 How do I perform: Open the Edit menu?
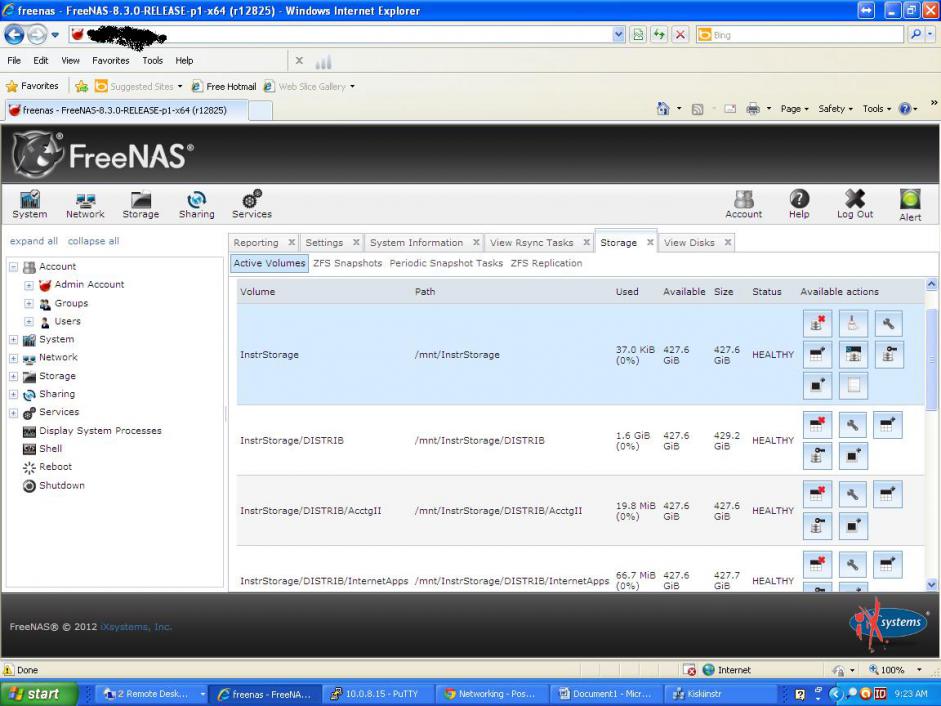pyautogui.click(x=41, y=60)
